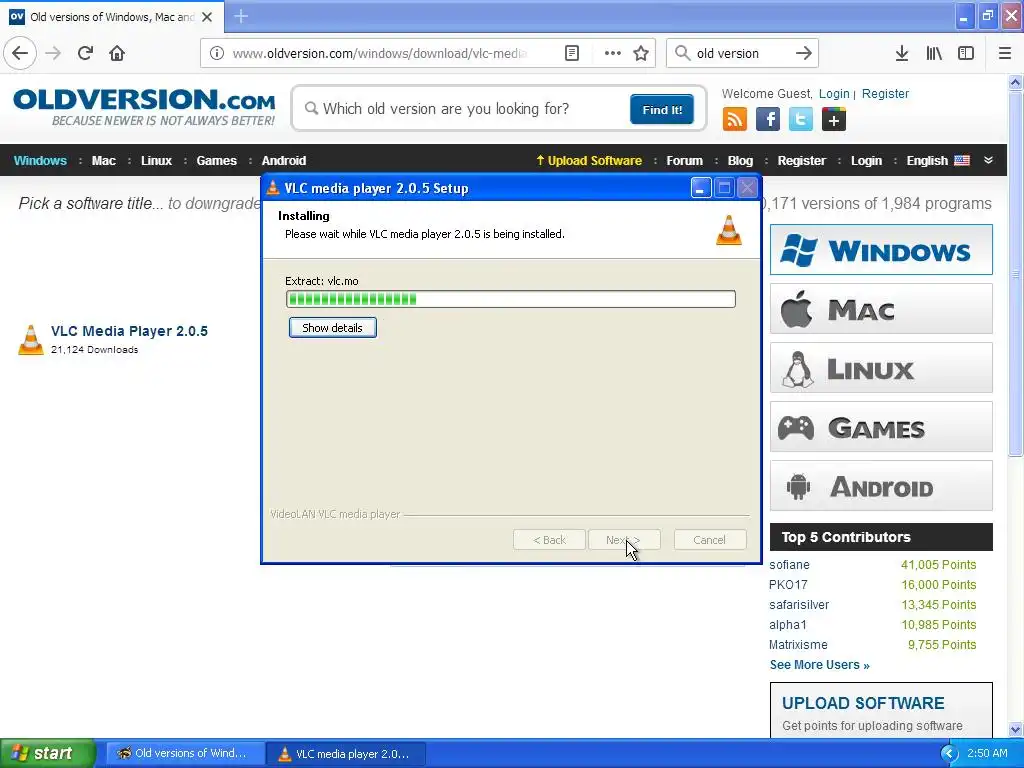Screen dimensions: 1024x768
Task: Click the Register link beside Welcome Guest
Action: tap(885, 93)
